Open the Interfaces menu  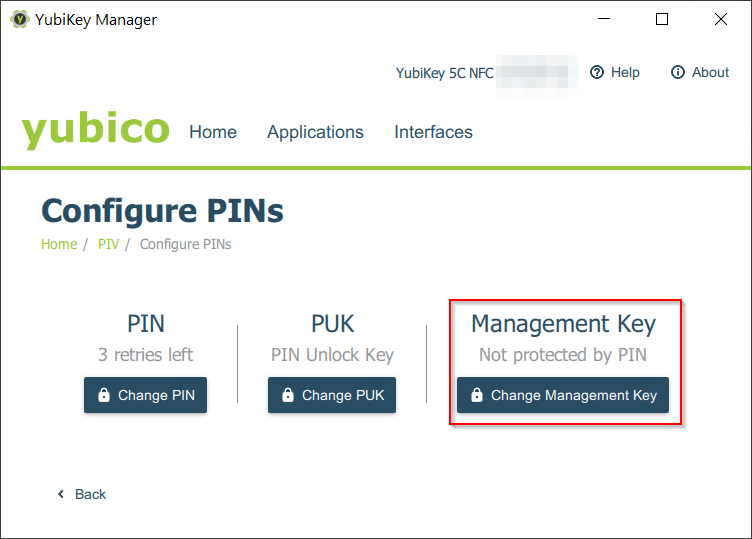pos(433,132)
